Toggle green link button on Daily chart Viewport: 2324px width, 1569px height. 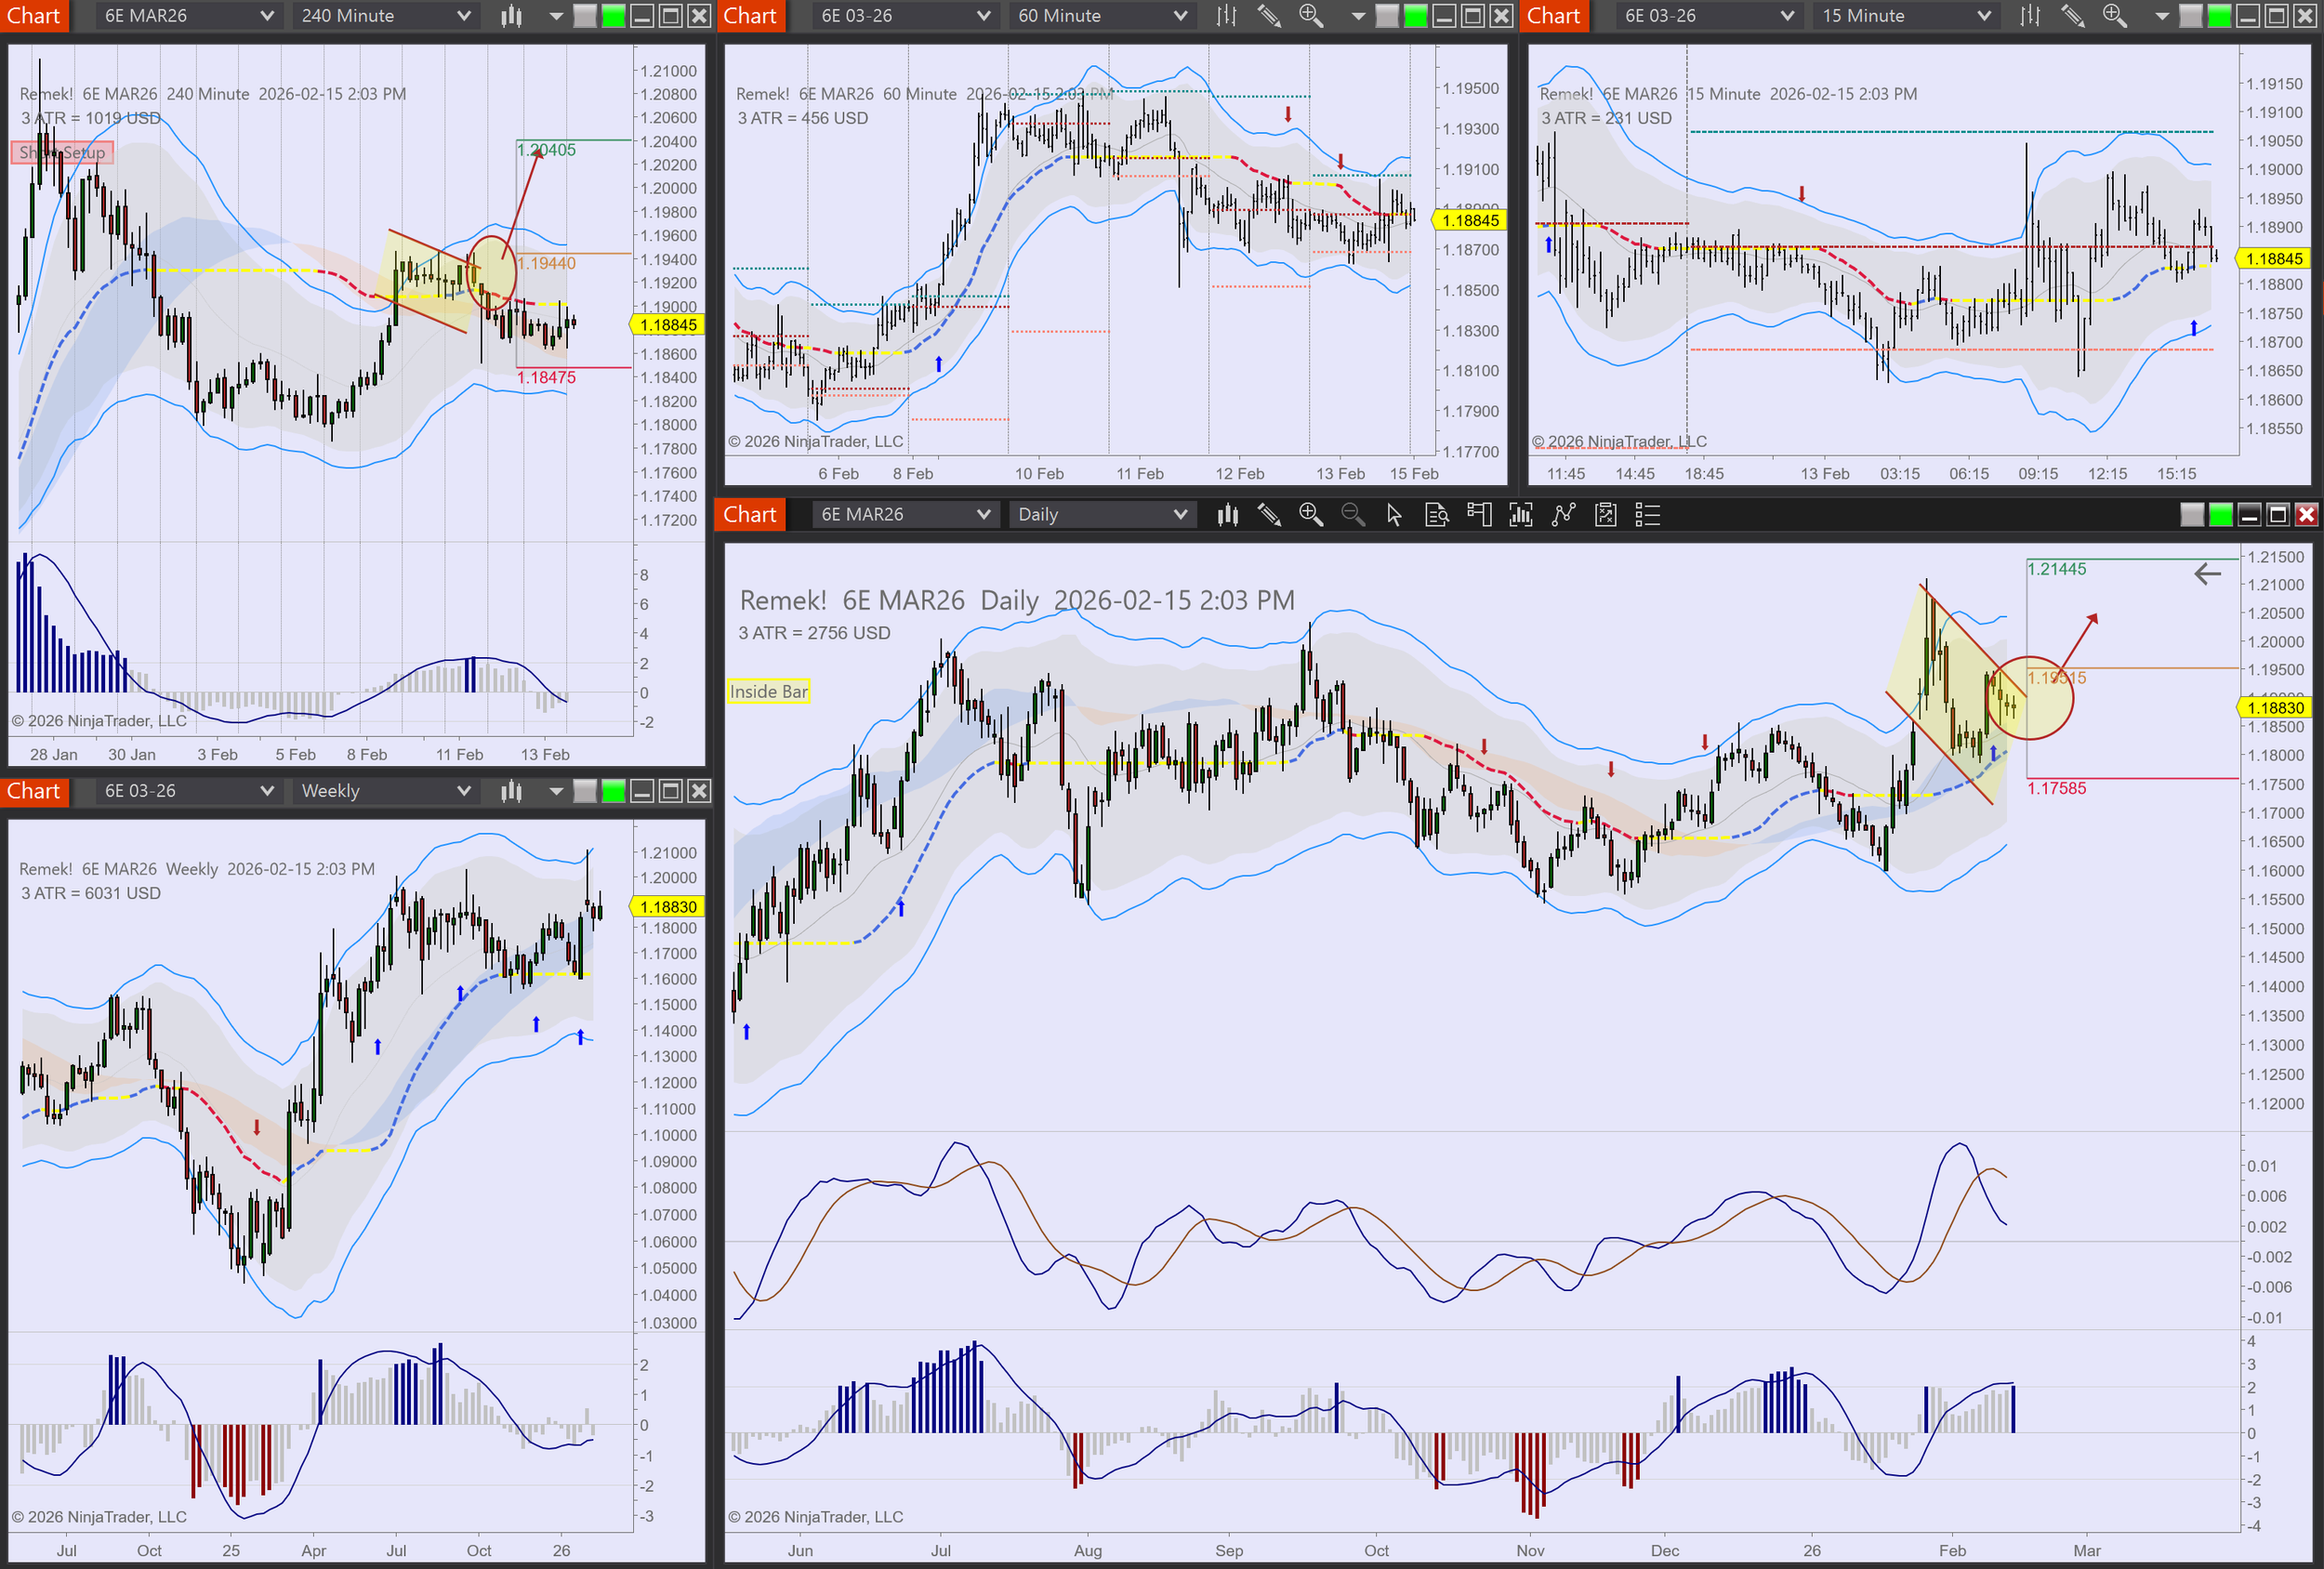[2220, 515]
